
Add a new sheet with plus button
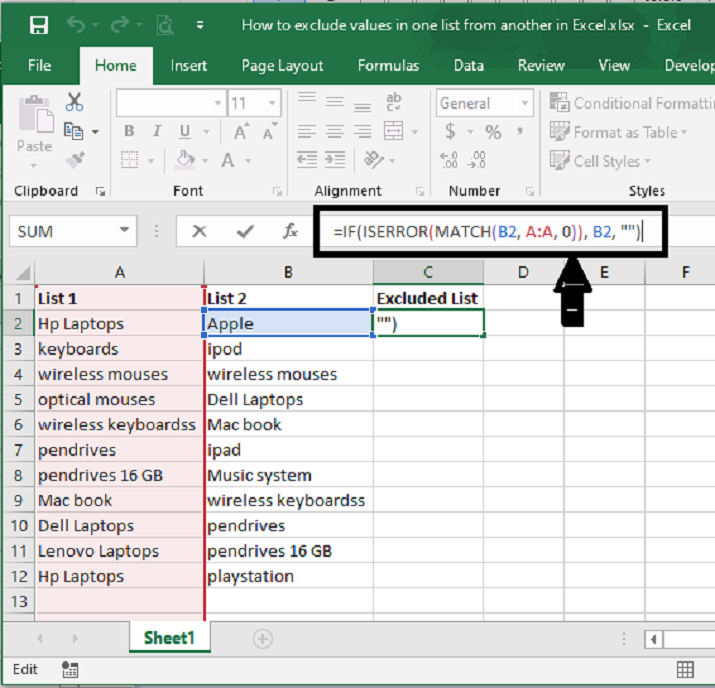(263, 639)
